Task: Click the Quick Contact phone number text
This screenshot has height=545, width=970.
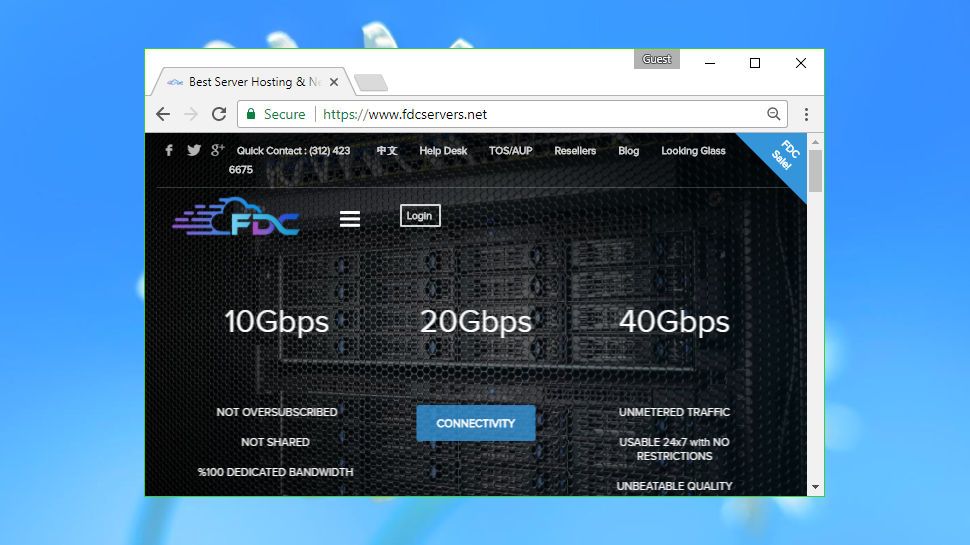Action: pos(290,160)
